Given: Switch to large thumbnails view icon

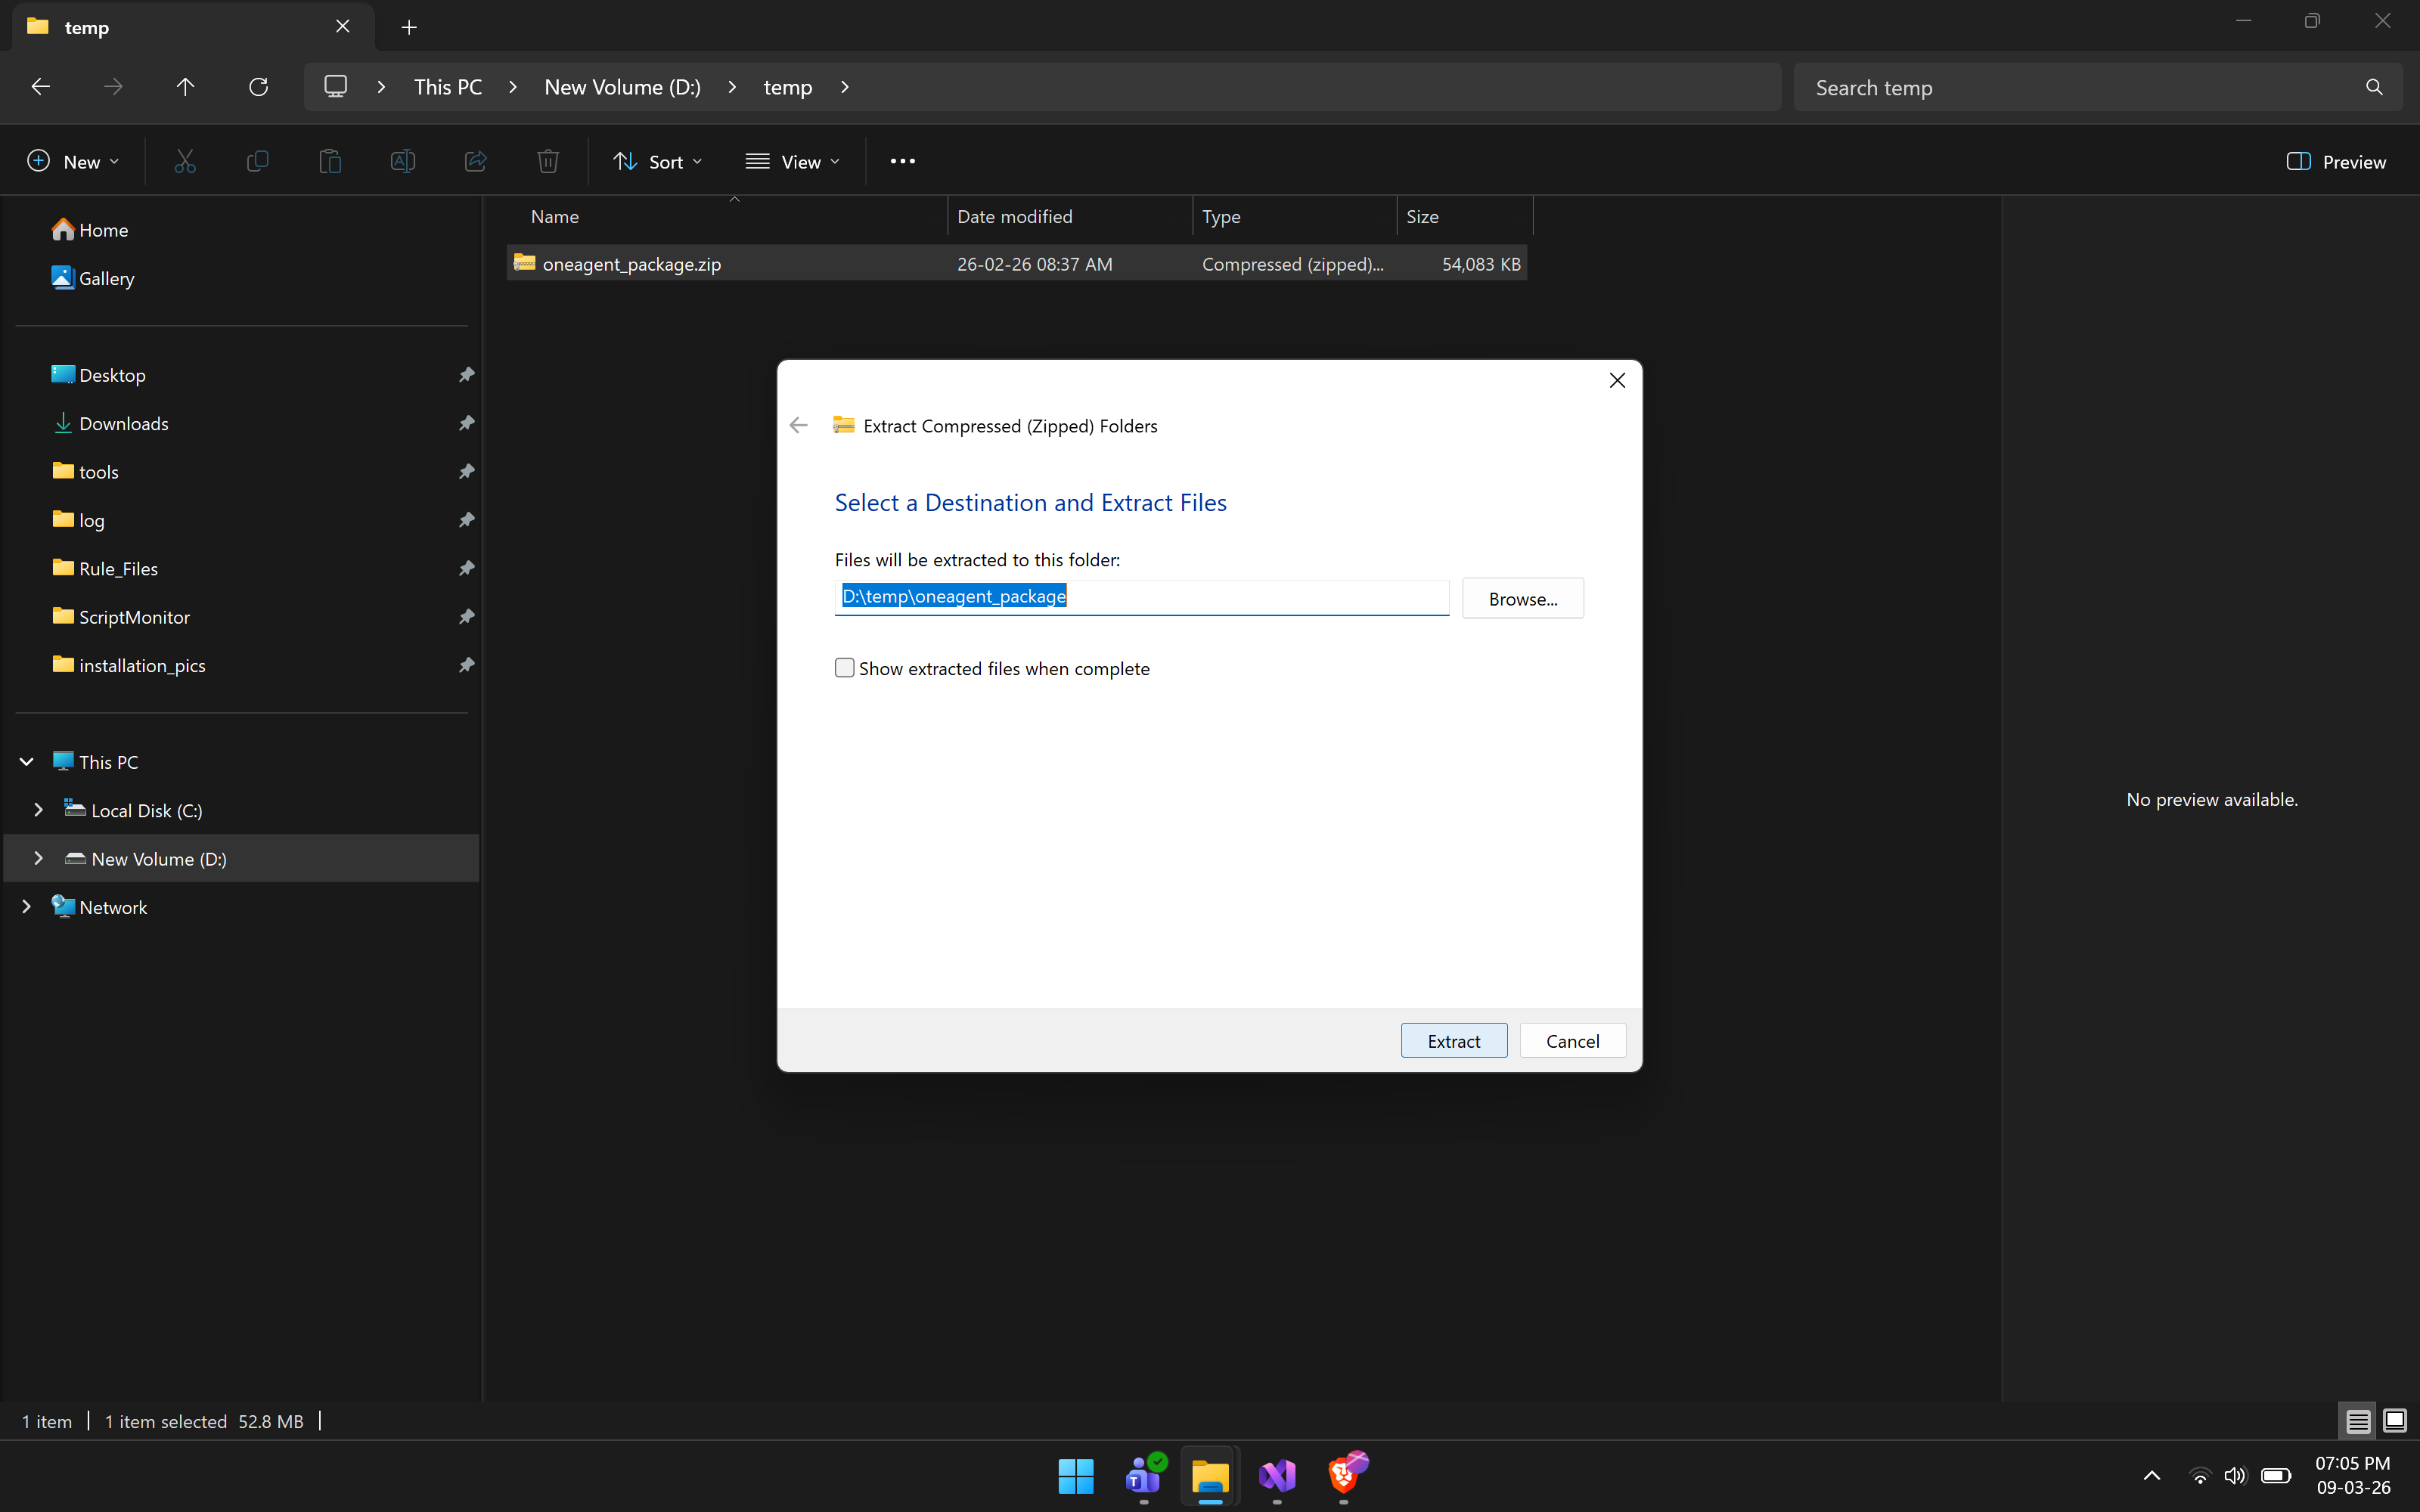Looking at the screenshot, I should (2395, 1421).
